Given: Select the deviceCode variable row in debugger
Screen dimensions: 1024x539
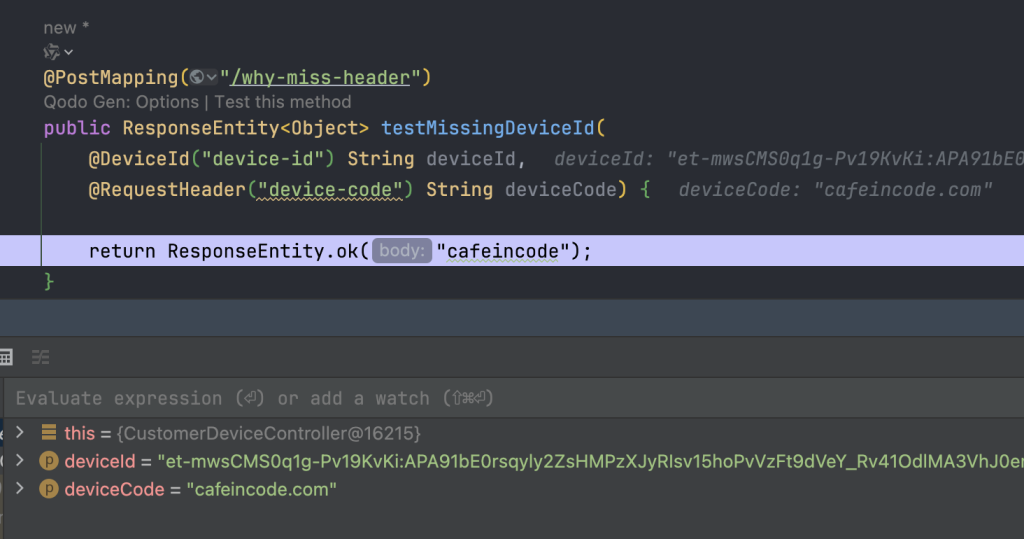Looking at the screenshot, I should (200, 489).
